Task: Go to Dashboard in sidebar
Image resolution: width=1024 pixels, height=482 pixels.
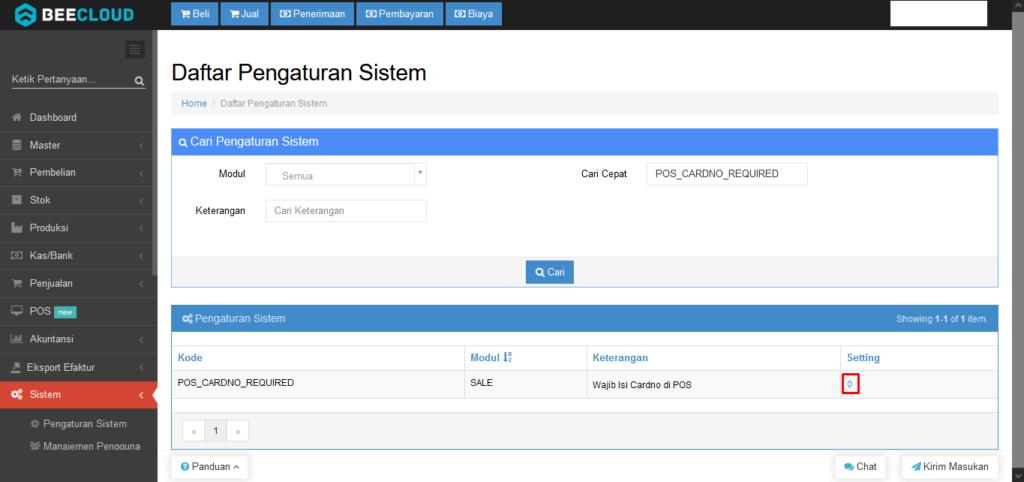Action: pyautogui.click(x=78, y=118)
